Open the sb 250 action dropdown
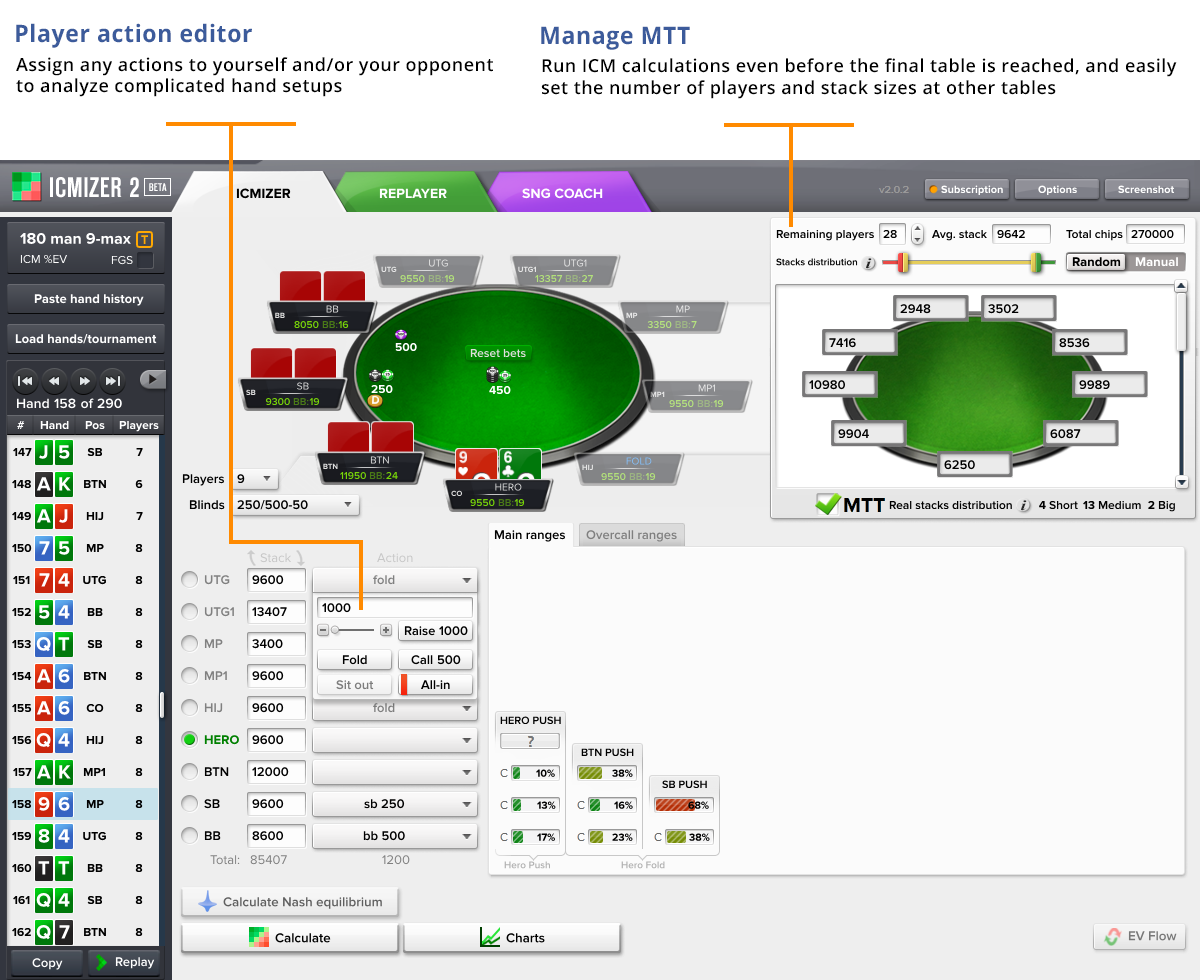This screenshot has height=980, width=1200. tap(395, 804)
